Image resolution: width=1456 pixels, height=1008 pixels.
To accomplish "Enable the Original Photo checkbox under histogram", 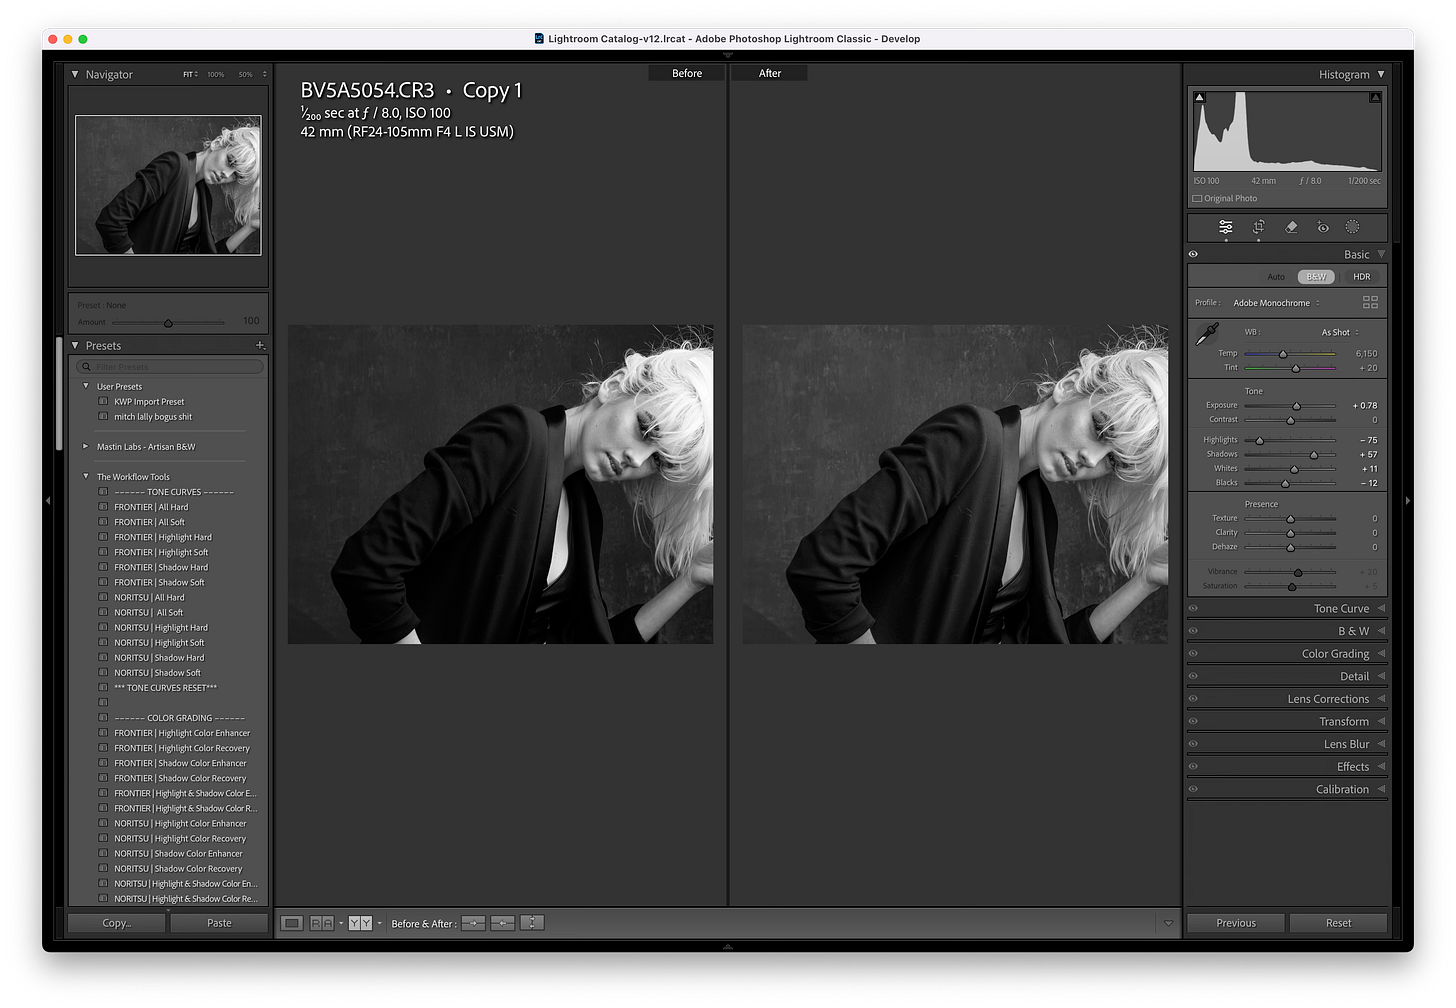I will tap(1197, 198).
